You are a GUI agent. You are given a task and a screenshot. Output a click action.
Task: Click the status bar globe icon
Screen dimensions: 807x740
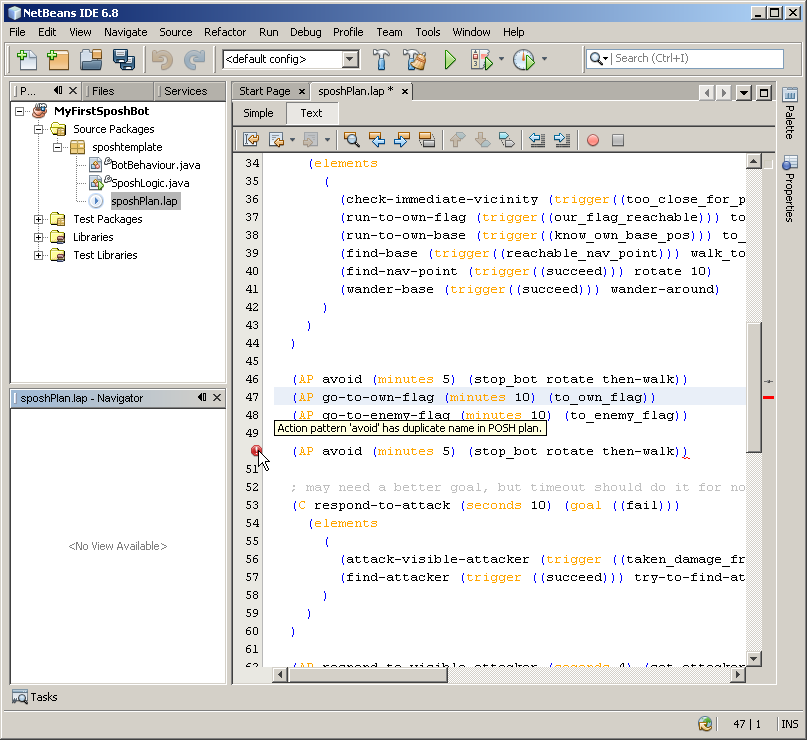point(705,724)
